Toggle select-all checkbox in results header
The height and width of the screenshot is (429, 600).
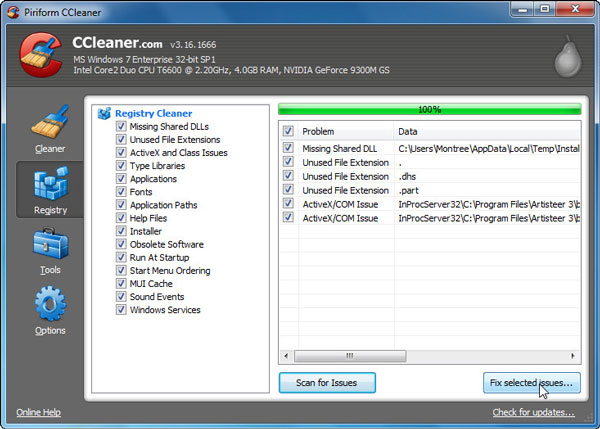pyautogui.click(x=288, y=131)
